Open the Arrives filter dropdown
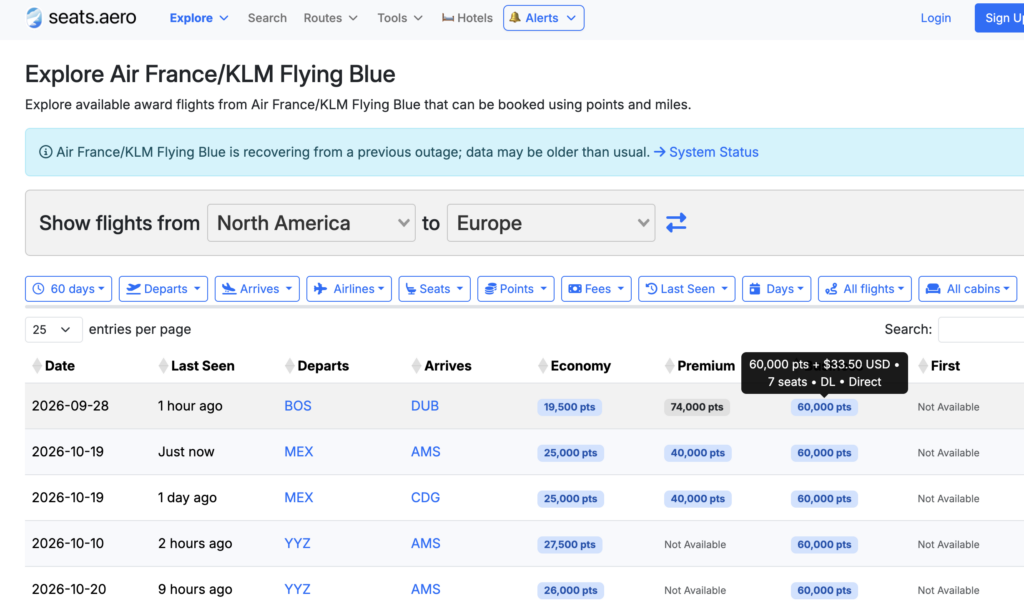 coord(257,289)
